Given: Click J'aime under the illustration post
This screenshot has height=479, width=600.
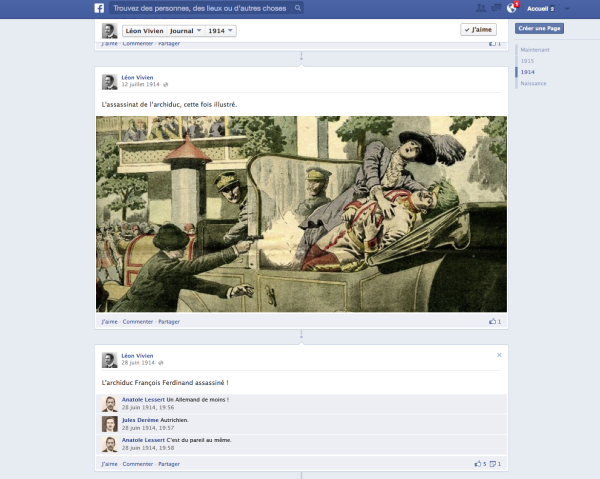Looking at the screenshot, I should coord(109,322).
